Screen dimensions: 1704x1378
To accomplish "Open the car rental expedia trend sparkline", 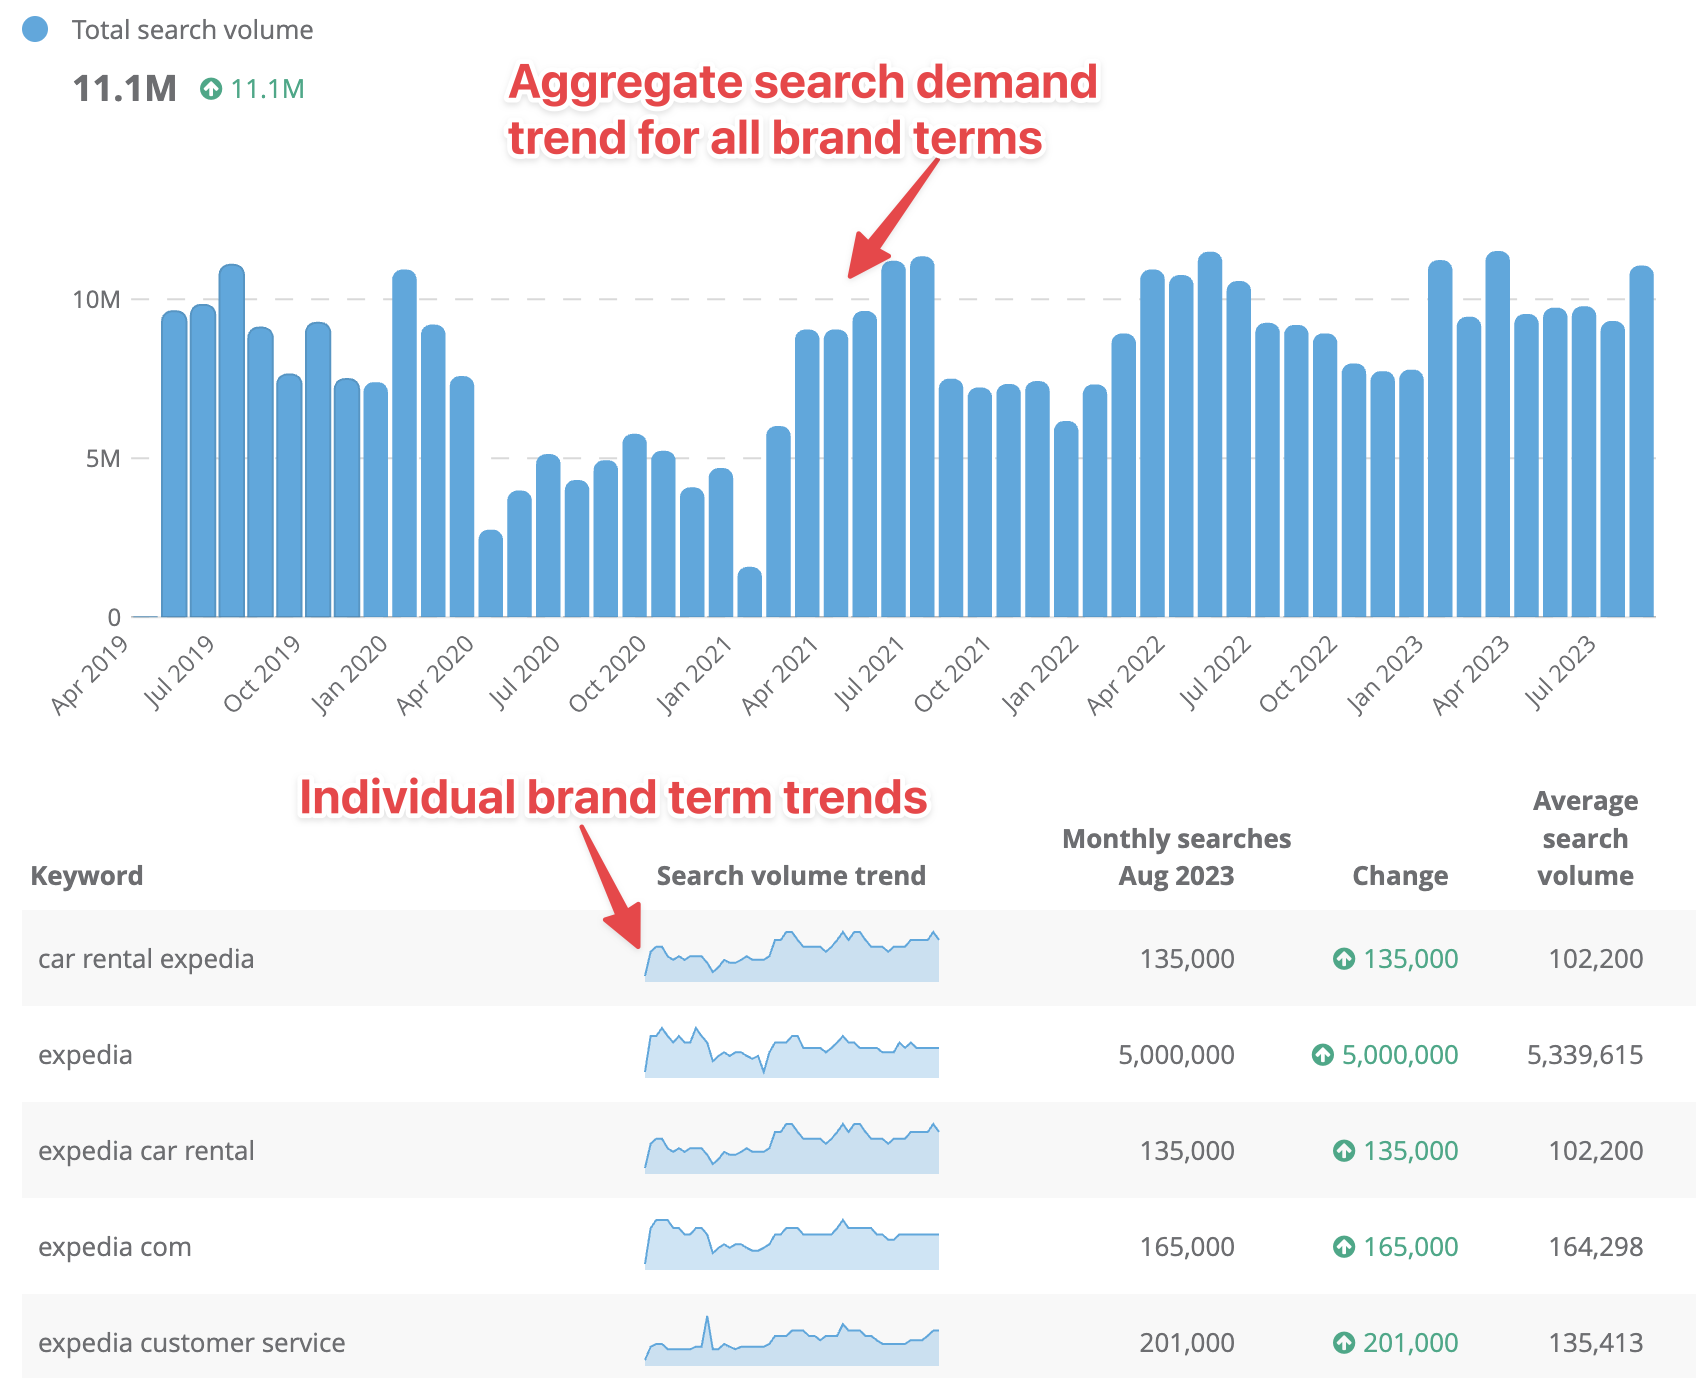I will pyautogui.click(x=791, y=958).
